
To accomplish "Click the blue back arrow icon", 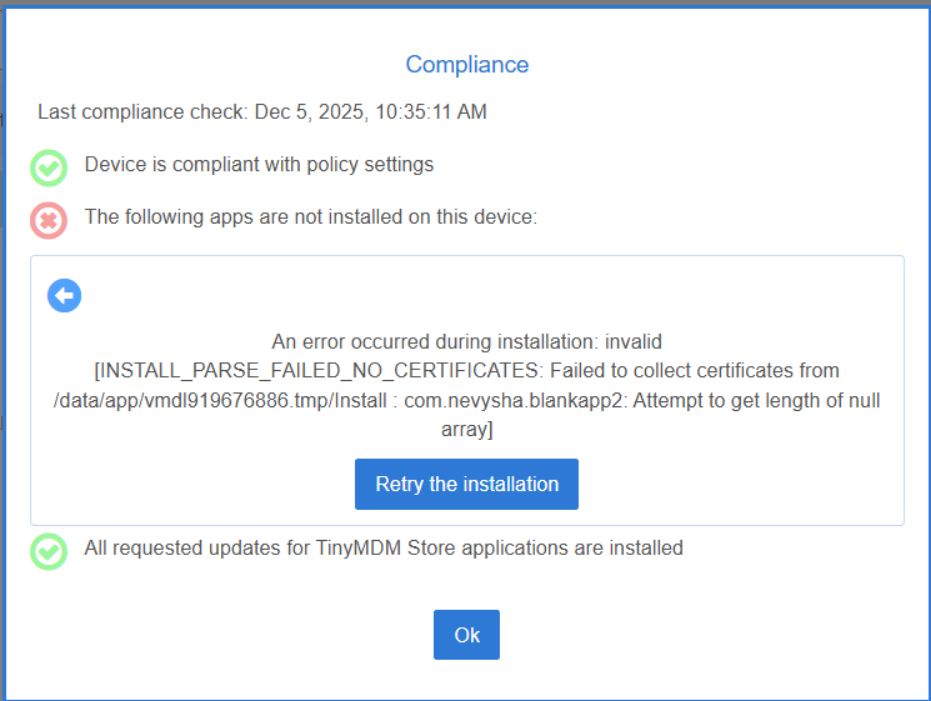I will tap(64, 296).
